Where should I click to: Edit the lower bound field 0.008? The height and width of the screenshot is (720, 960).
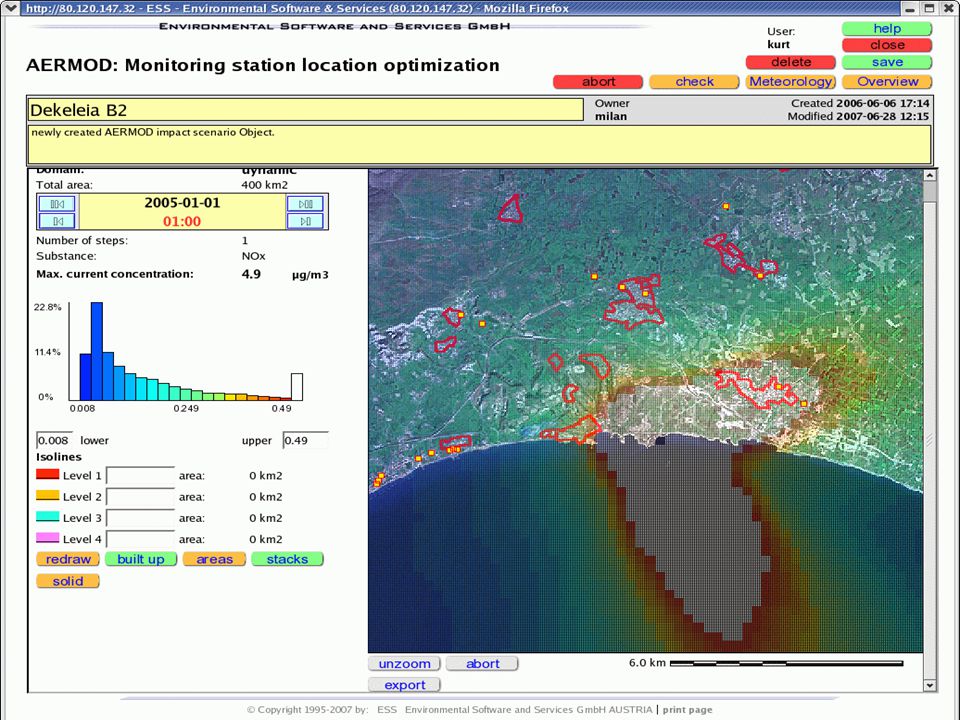(54, 440)
